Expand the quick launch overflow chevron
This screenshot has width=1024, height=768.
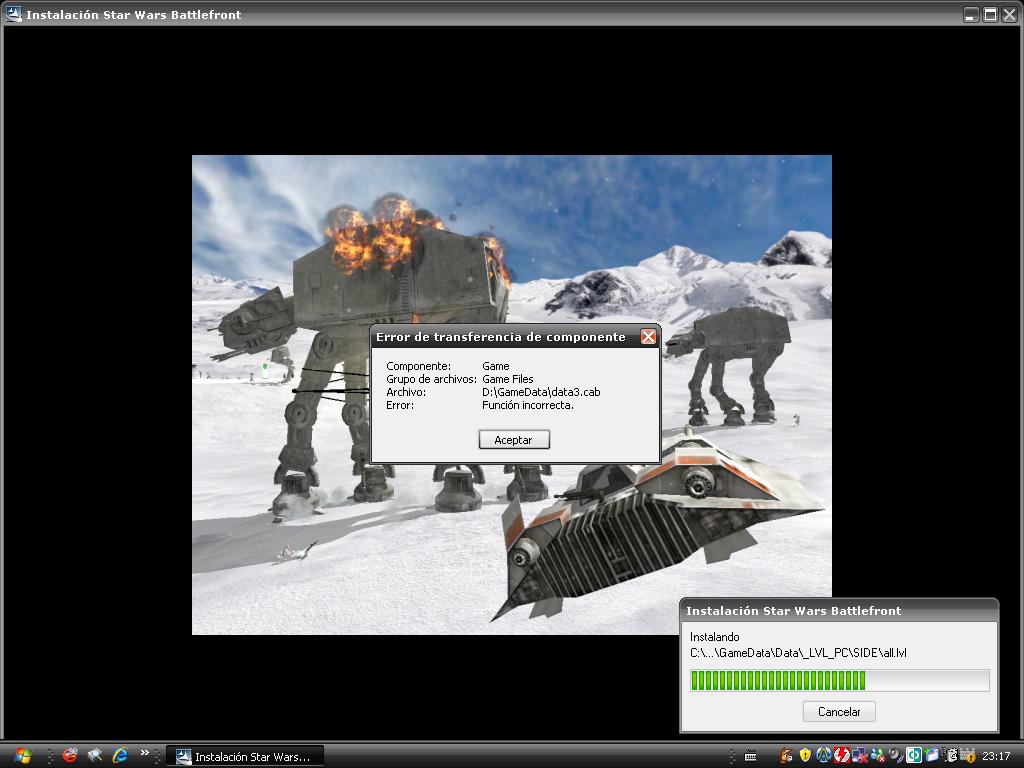click(x=144, y=753)
